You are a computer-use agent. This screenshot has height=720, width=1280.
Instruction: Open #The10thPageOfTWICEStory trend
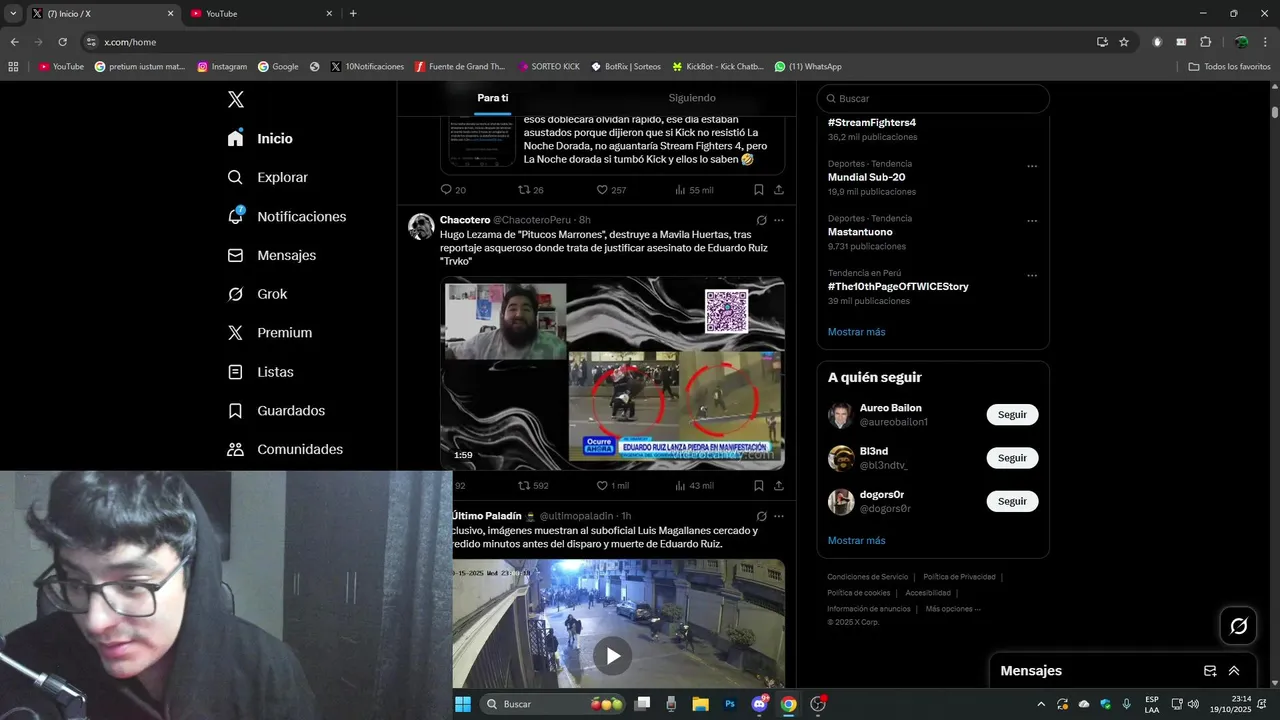click(x=898, y=286)
